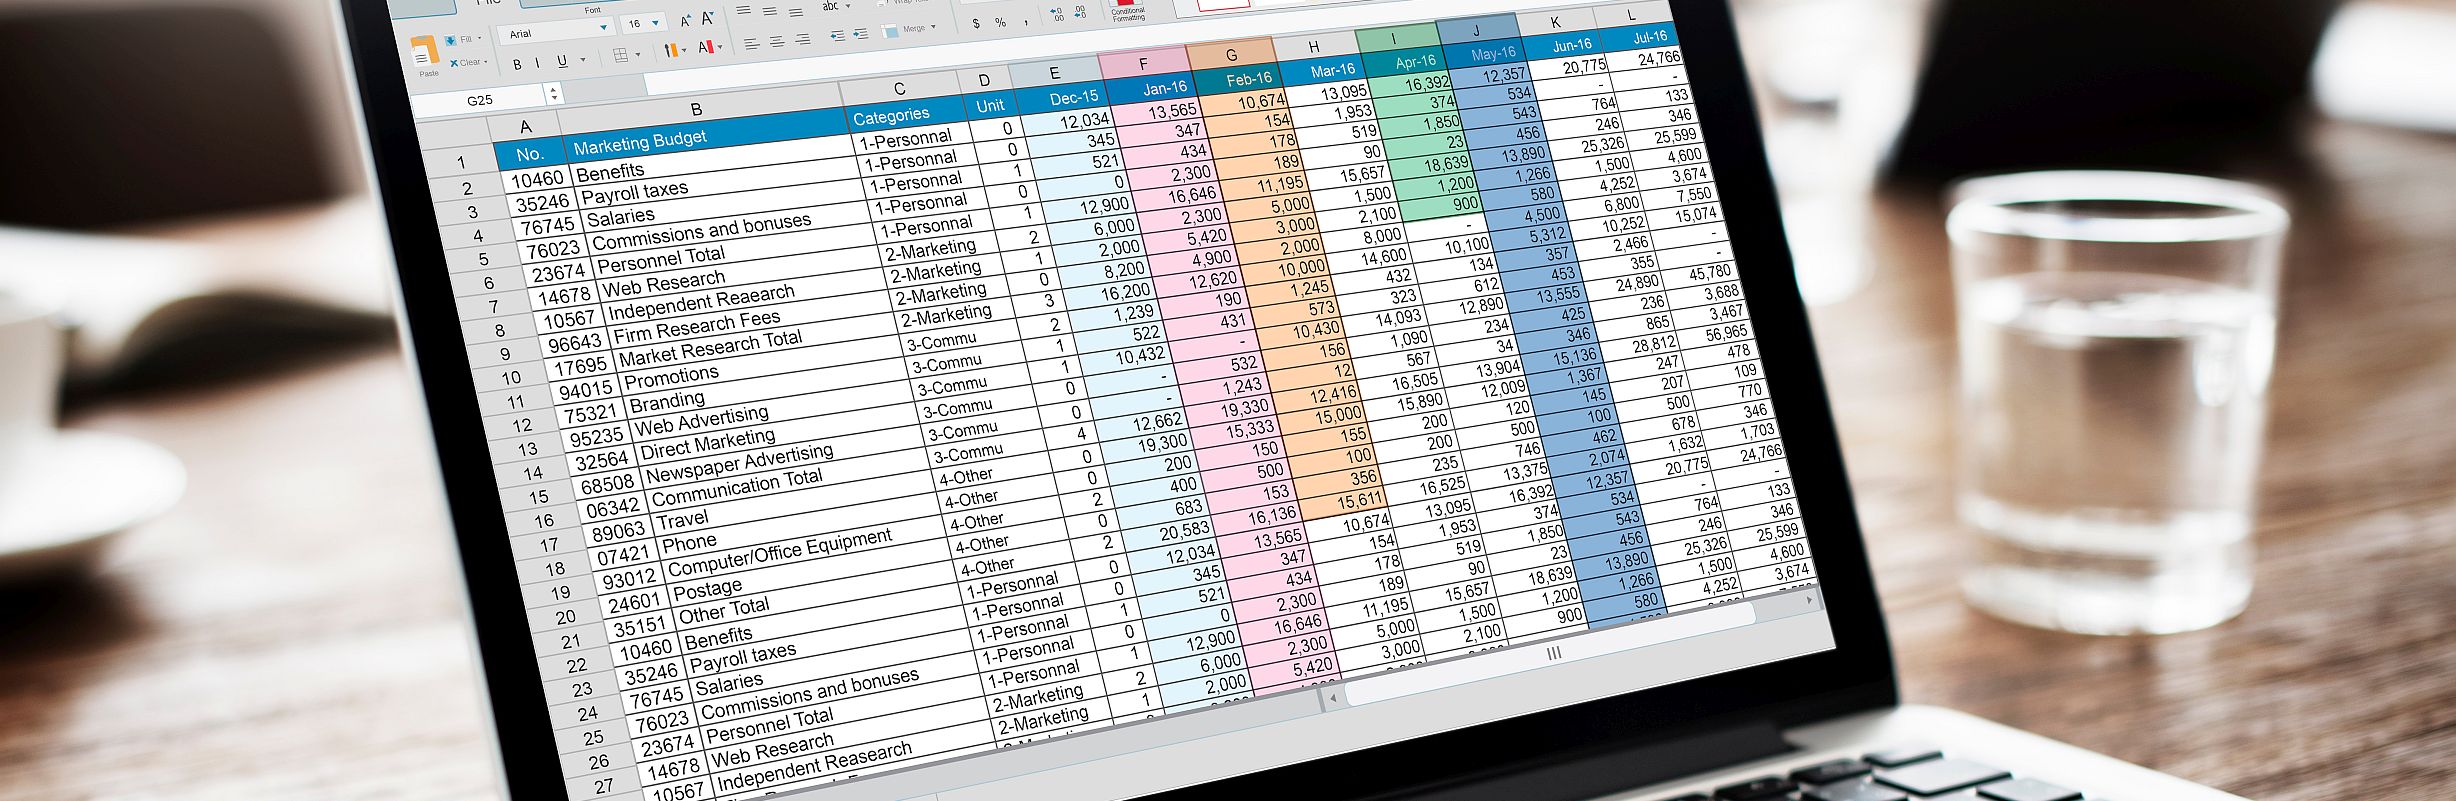This screenshot has height=801, width=2456.
Task: Apply percent number format
Action: pyautogui.click(x=1000, y=22)
